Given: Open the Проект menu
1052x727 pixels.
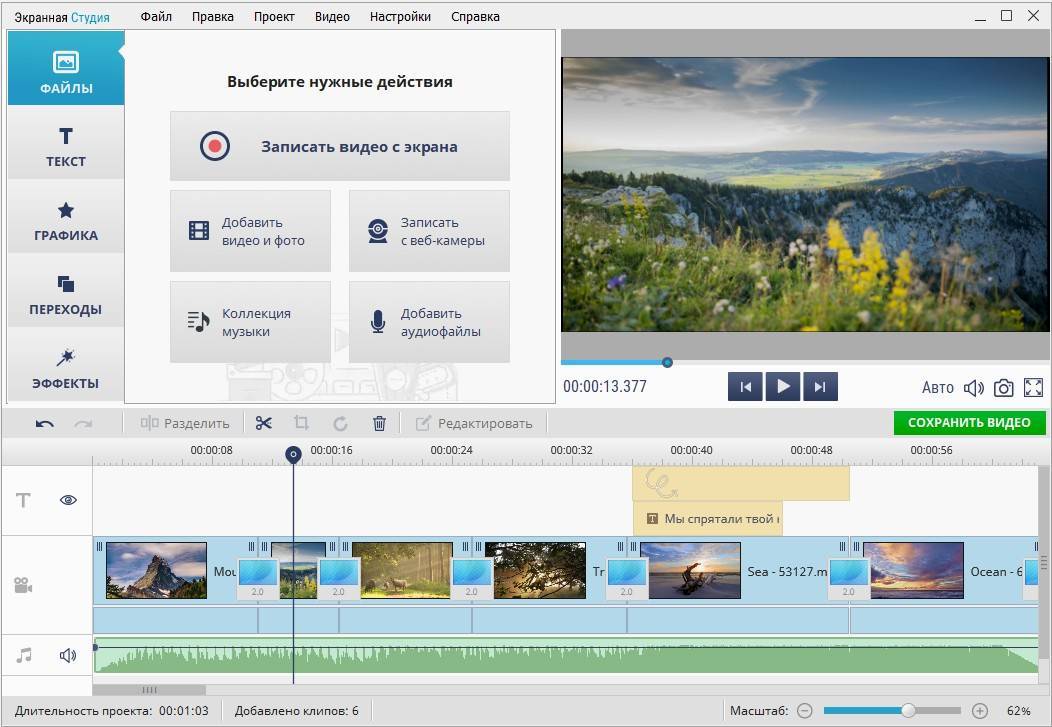Looking at the screenshot, I should 274,17.
